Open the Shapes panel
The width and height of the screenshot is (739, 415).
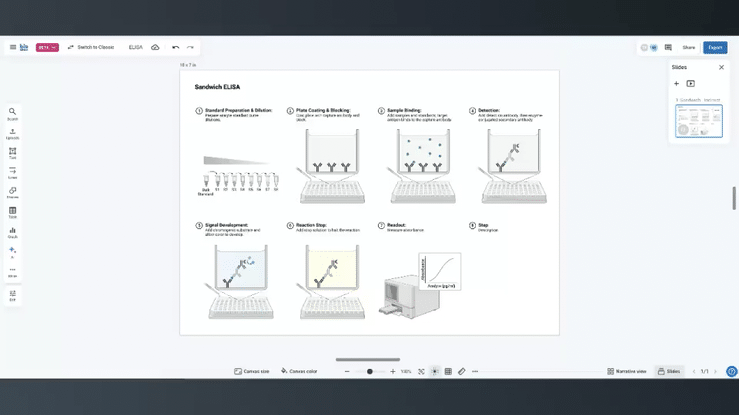[12, 193]
